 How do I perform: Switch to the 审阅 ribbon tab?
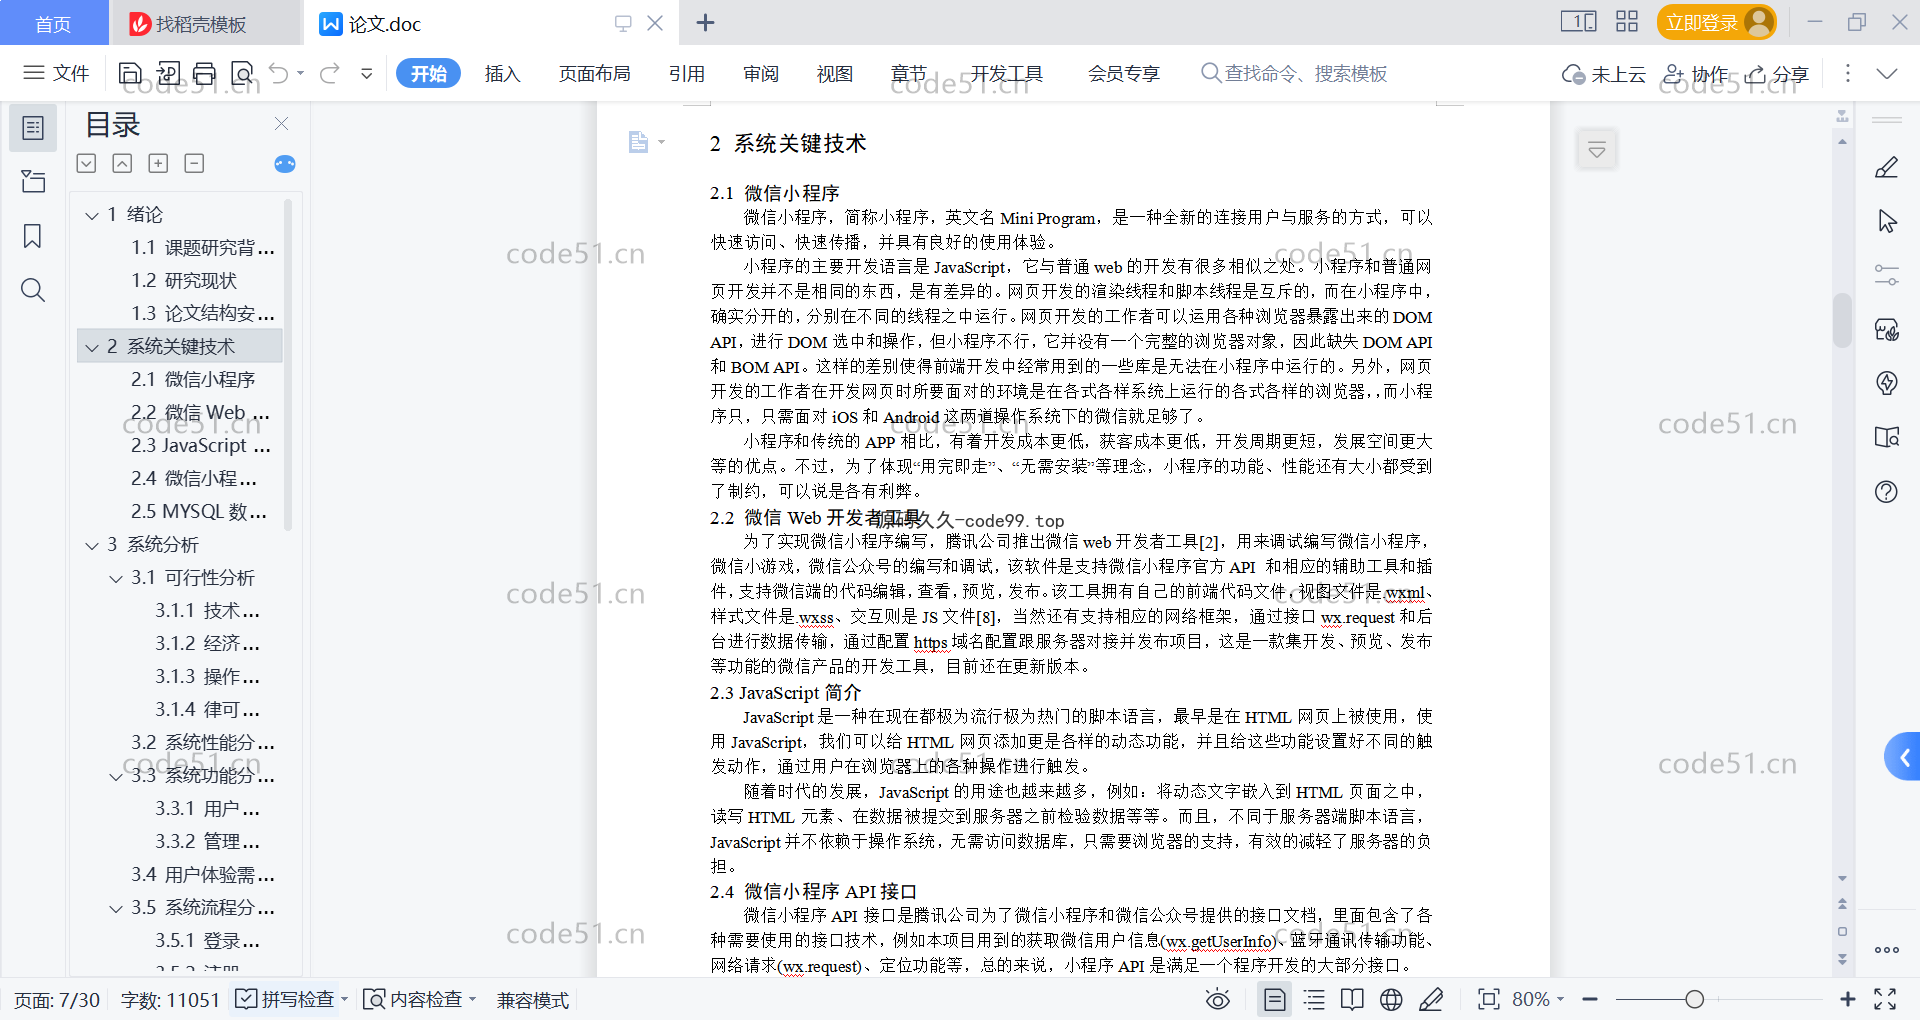761,73
